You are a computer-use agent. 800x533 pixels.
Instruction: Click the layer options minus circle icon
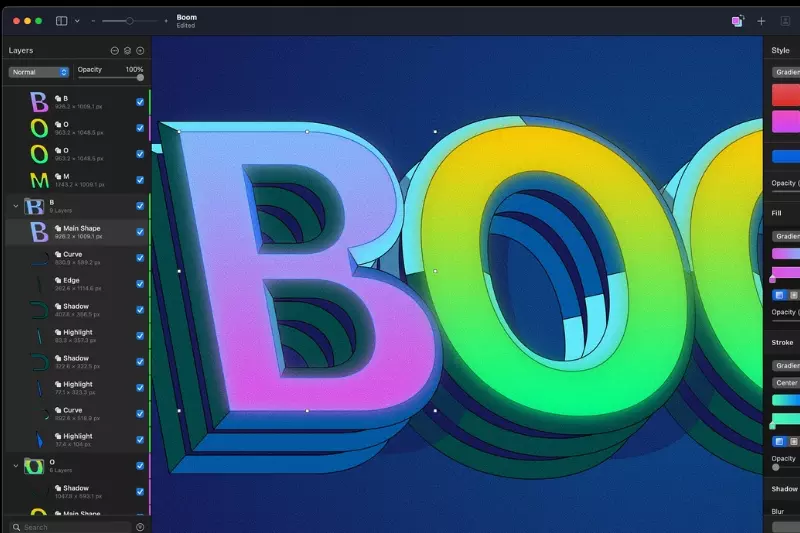114,50
